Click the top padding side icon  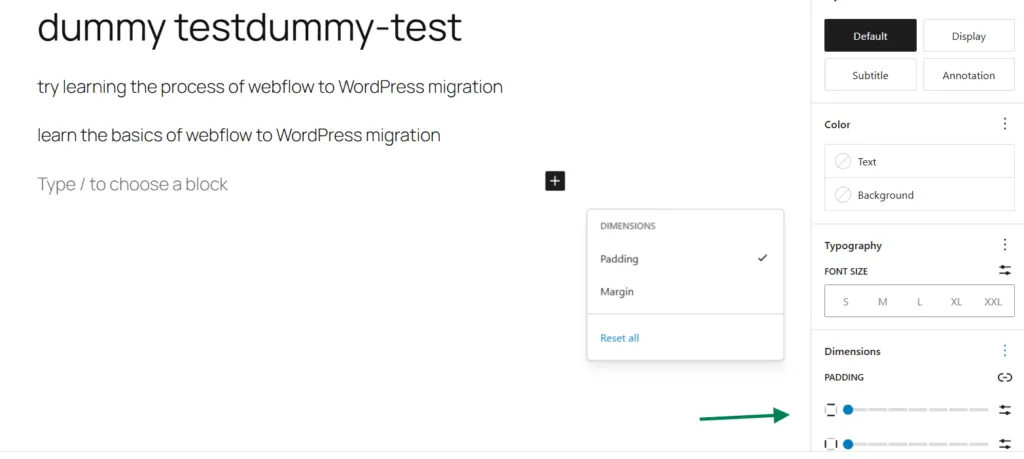coord(831,410)
